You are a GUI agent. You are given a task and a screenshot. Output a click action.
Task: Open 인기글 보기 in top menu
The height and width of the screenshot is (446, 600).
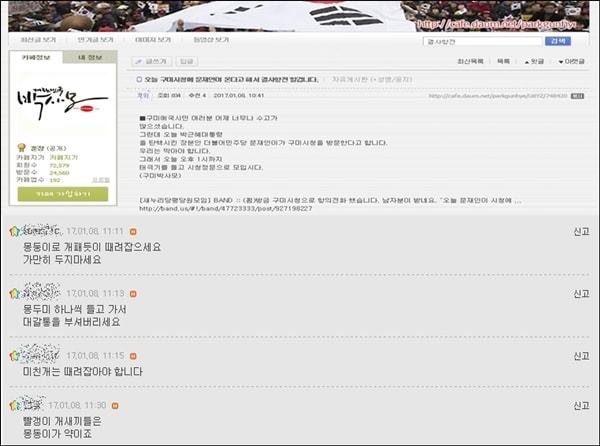point(95,40)
